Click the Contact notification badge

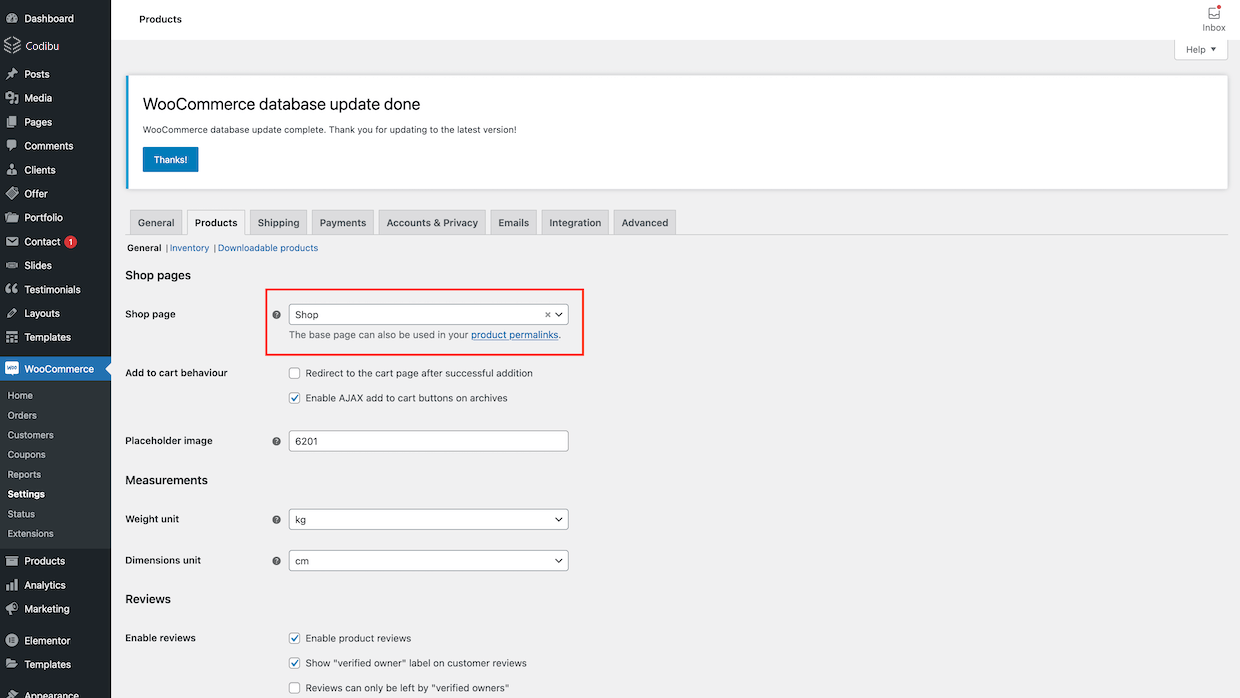(x=71, y=242)
